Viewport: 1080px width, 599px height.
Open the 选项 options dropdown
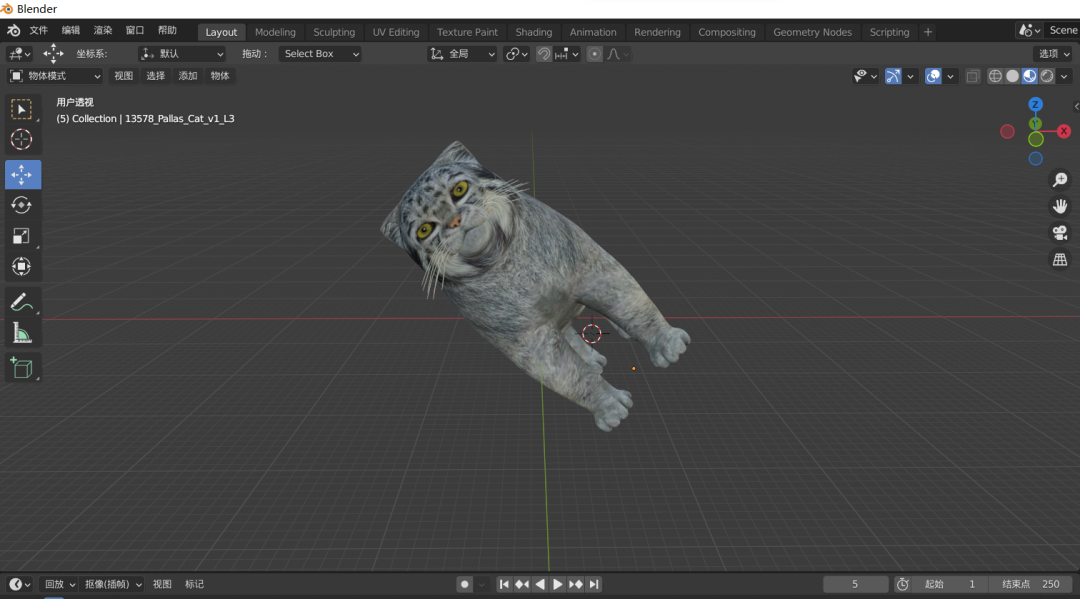pyautogui.click(x=1054, y=54)
